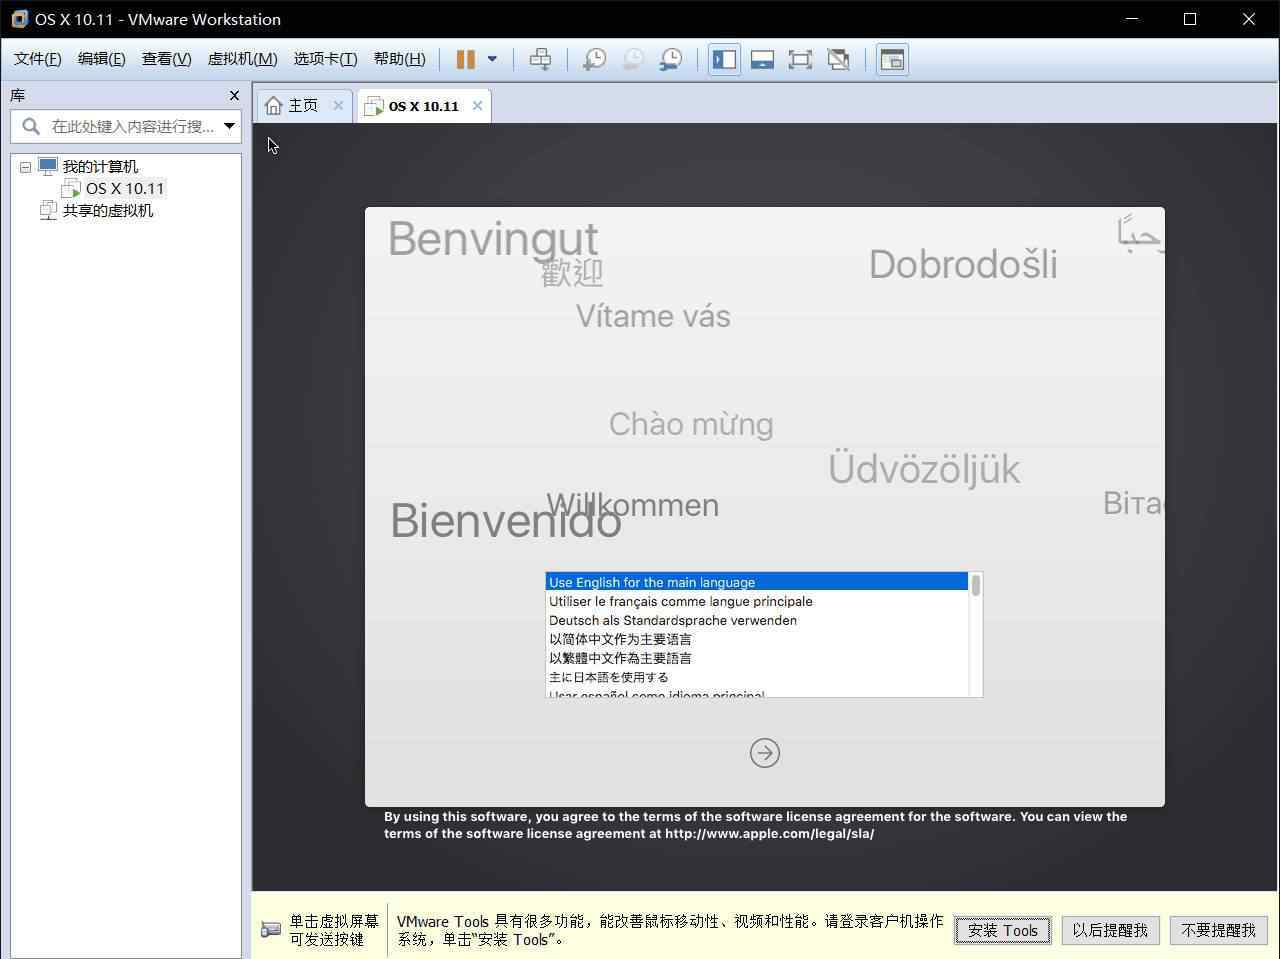
Task: Pause the virtual machine with the pause icon
Action: pyautogui.click(x=465, y=59)
